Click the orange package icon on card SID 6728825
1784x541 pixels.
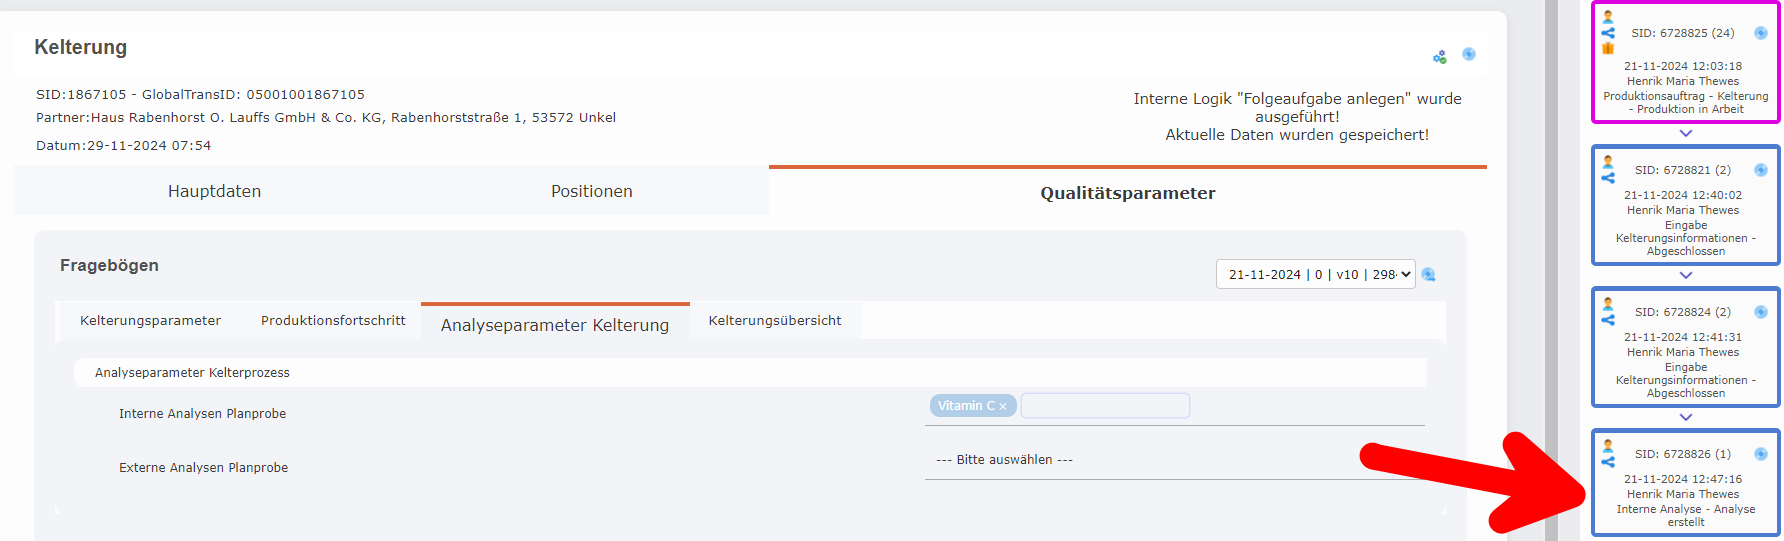(x=1608, y=48)
